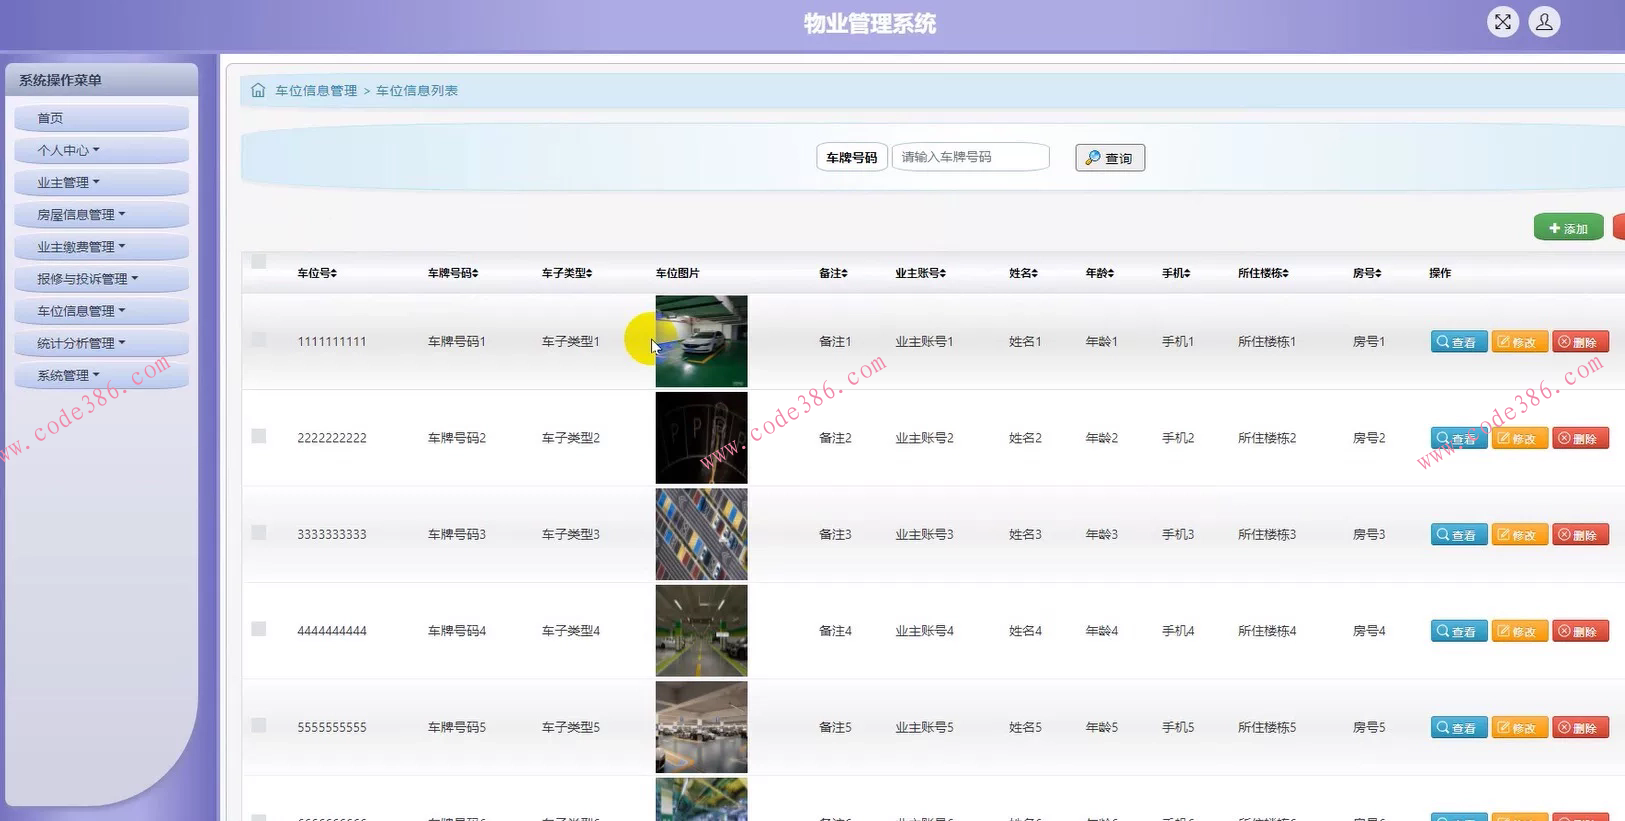
Task: Sort table by 姓名 column header
Action: coord(1023,273)
